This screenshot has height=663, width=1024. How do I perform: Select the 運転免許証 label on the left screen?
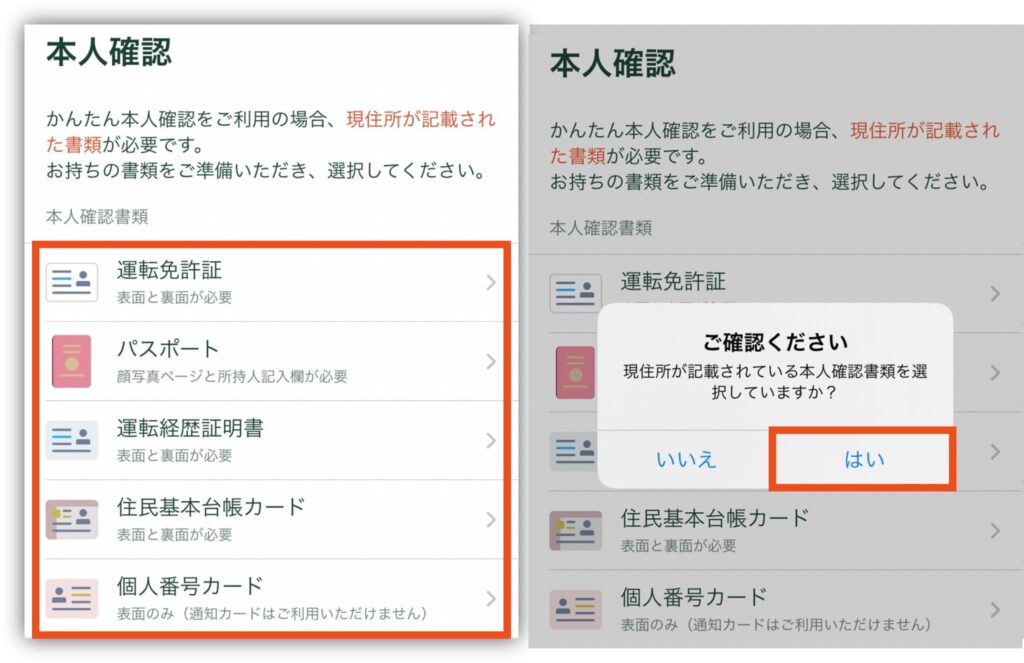(x=169, y=270)
